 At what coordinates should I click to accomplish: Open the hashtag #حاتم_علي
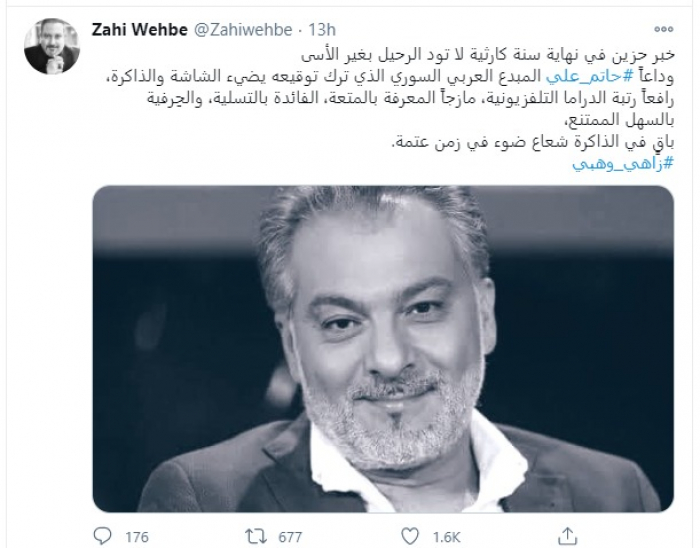(592, 77)
